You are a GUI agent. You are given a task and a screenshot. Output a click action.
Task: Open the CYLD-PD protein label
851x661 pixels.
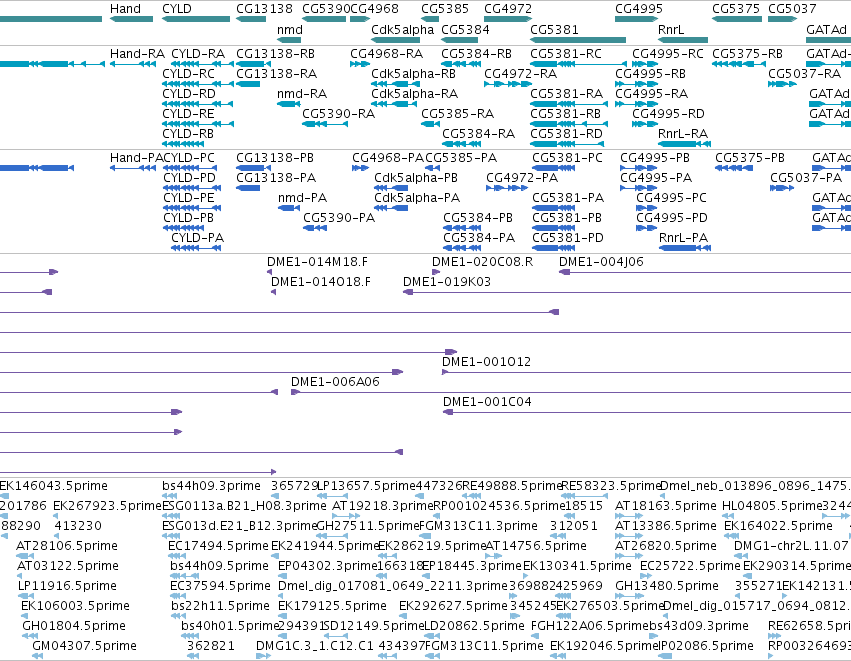189,178
